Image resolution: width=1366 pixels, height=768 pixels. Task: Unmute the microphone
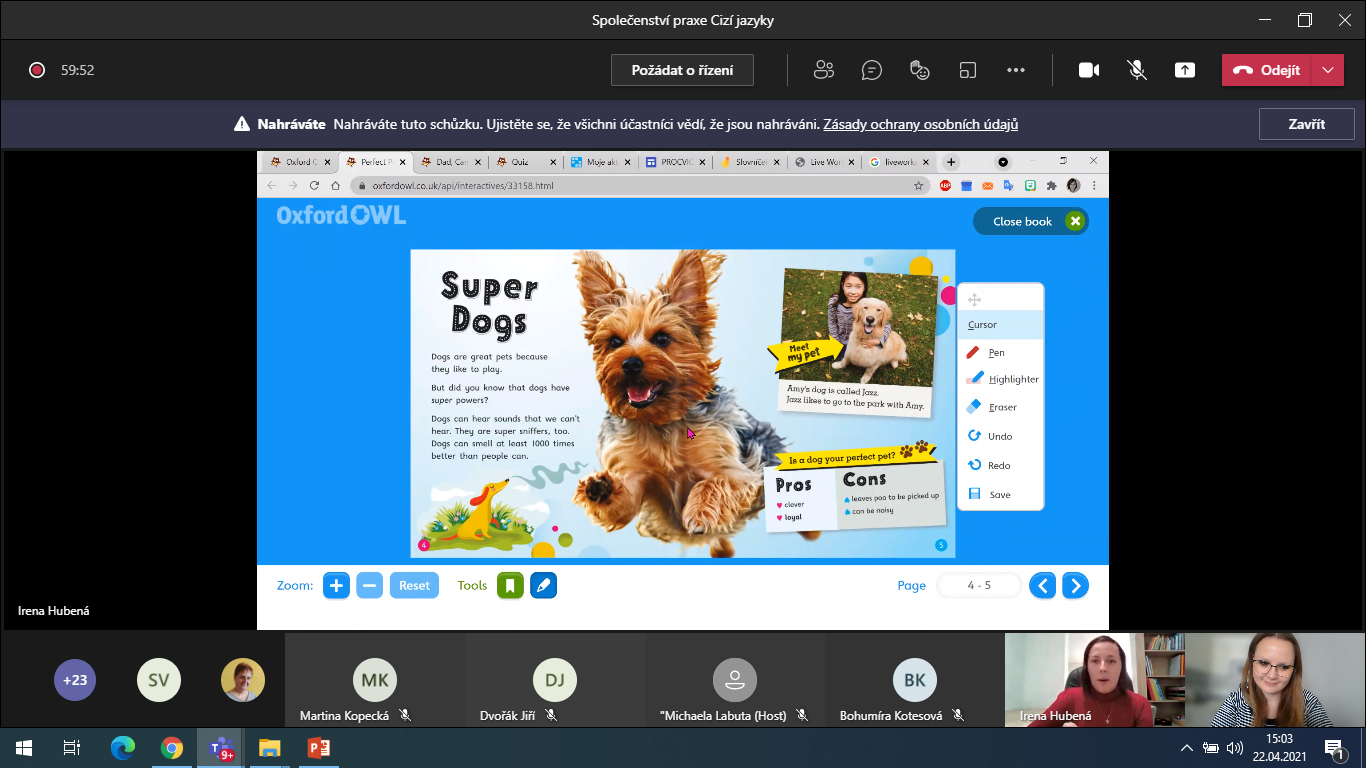tap(1137, 70)
